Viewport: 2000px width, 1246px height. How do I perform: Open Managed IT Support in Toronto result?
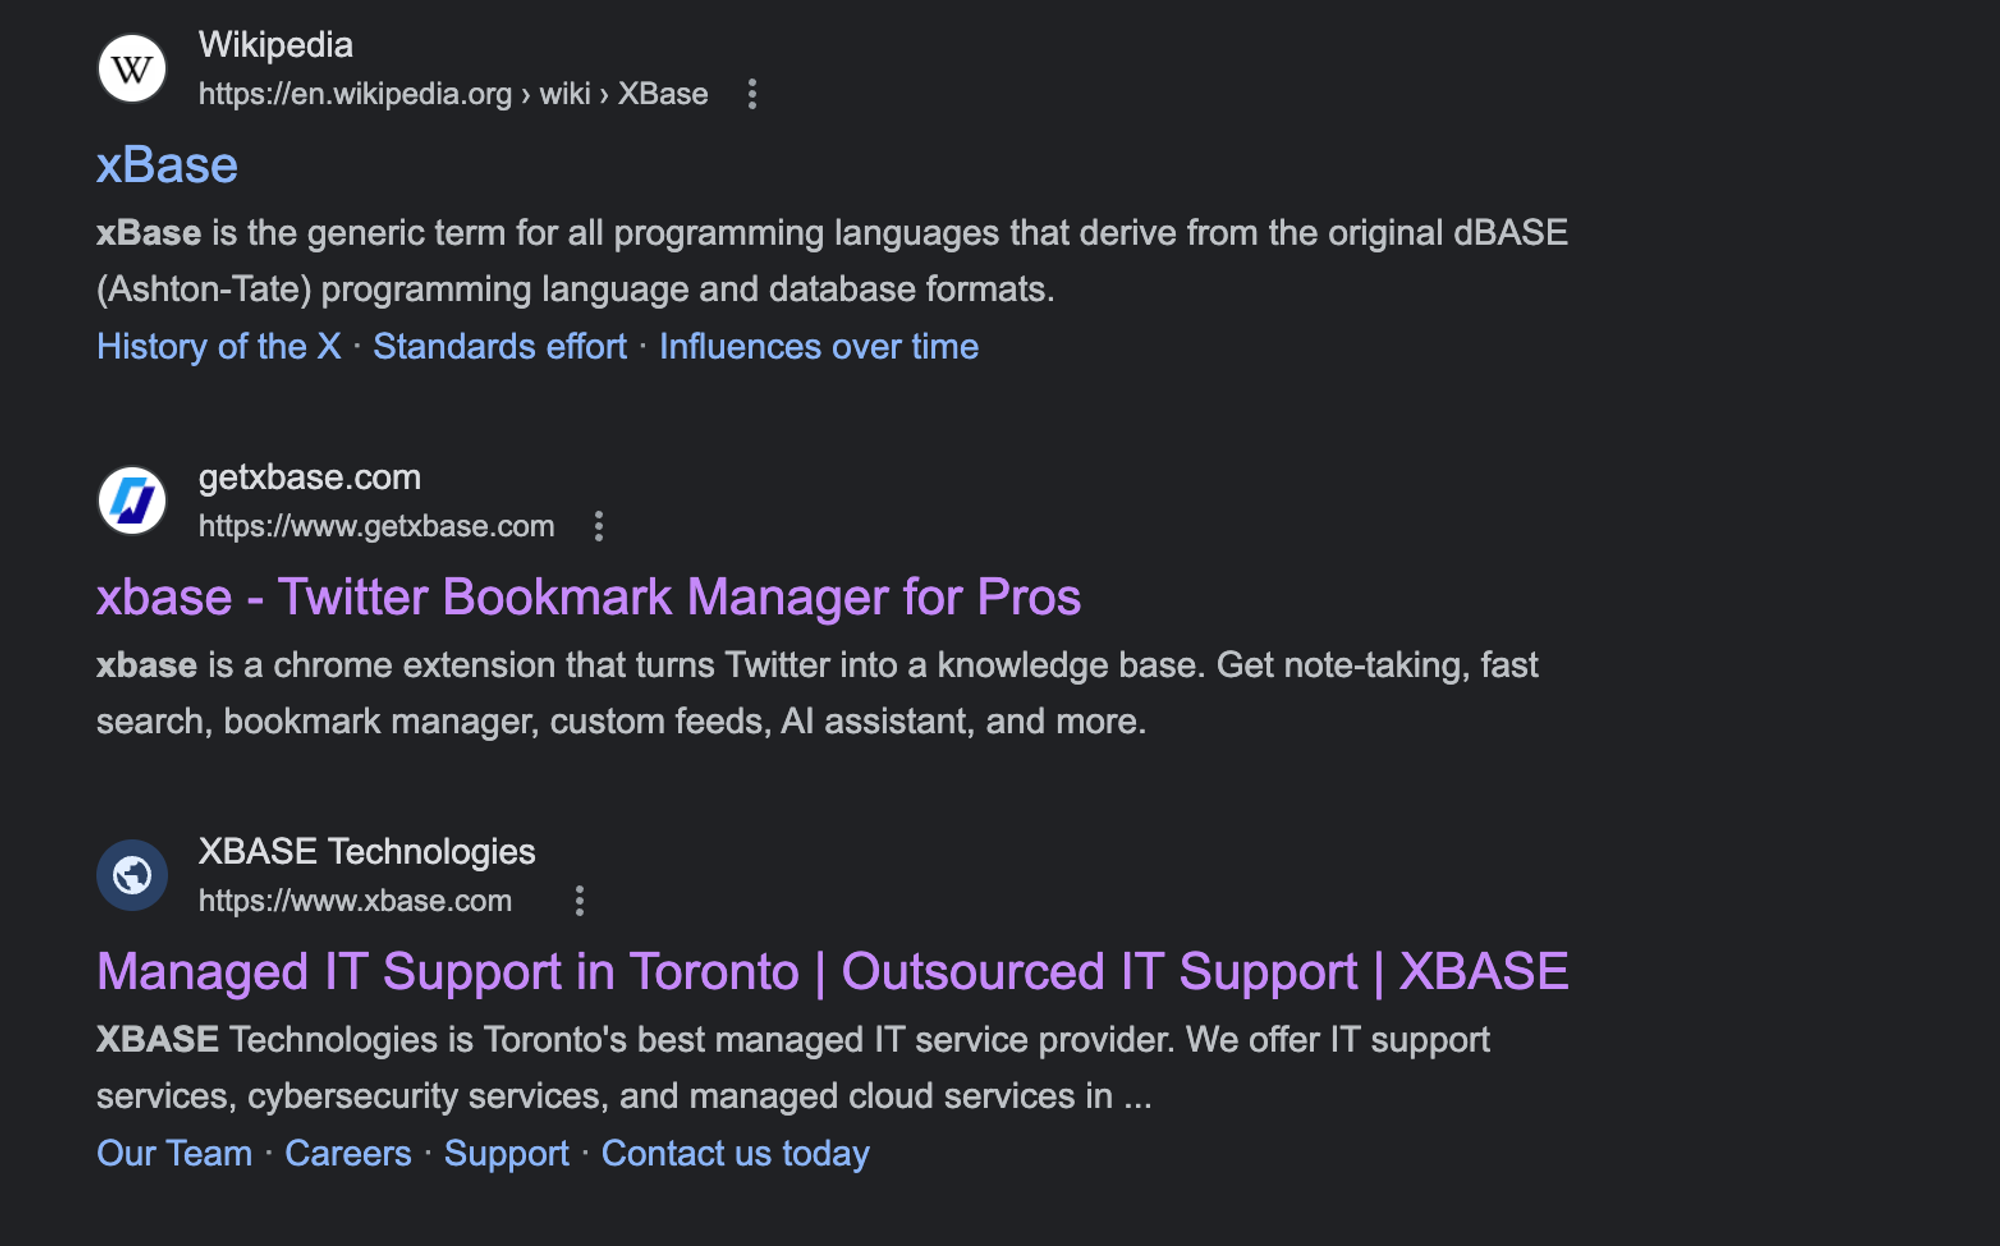(x=832, y=972)
